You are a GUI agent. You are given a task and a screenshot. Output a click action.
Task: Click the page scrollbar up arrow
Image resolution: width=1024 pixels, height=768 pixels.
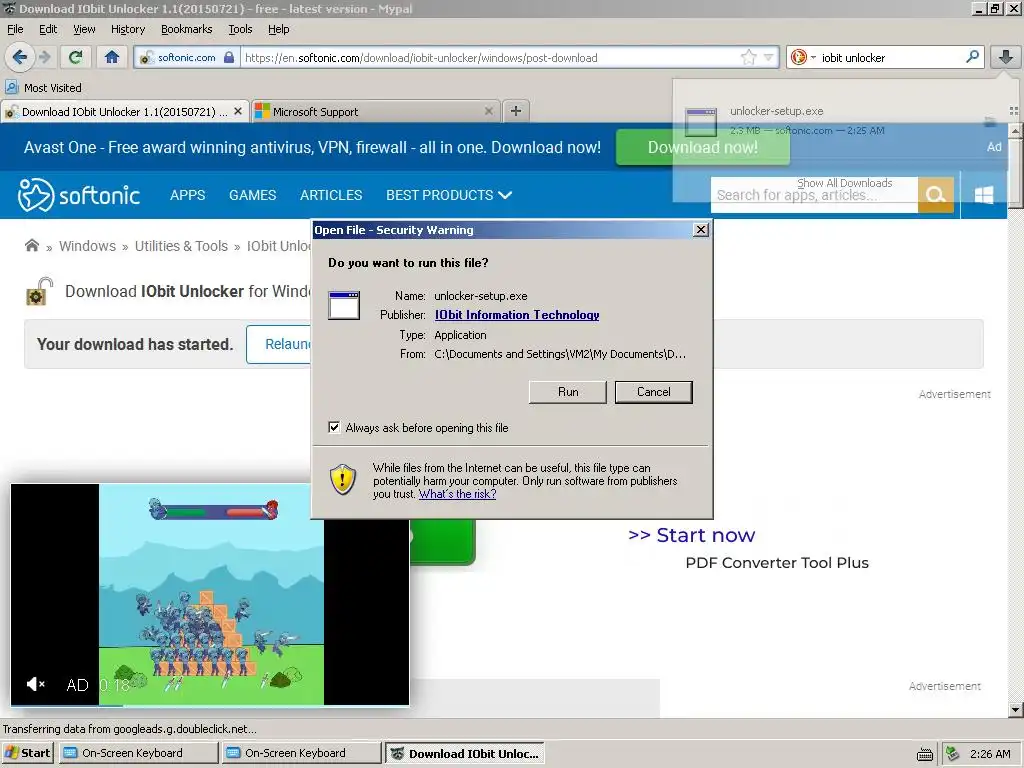coord(1015,131)
